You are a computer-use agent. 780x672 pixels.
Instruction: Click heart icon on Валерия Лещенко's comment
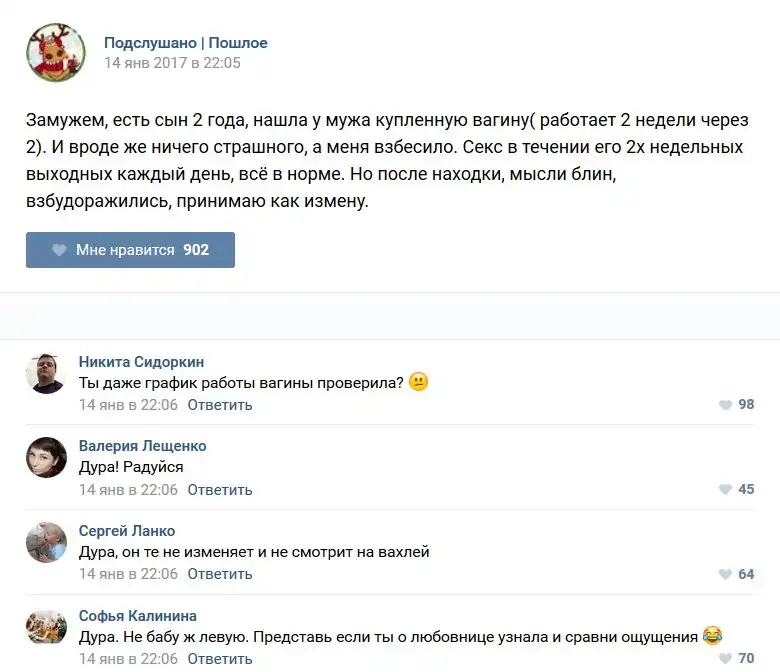(x=726, y=490)
